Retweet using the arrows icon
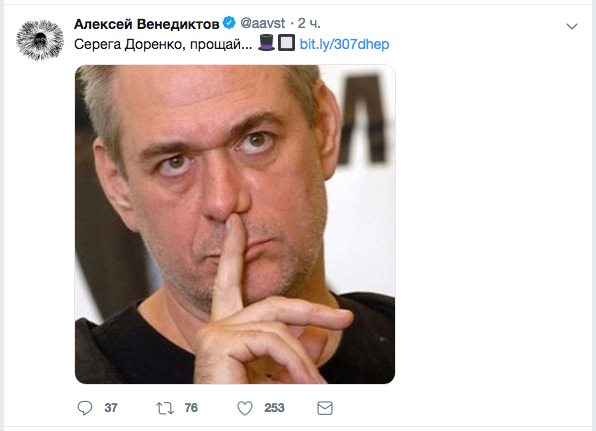Image resolution: width=596 pixels, height=431 pixels. pyautogui.click(x=165, y=408)
